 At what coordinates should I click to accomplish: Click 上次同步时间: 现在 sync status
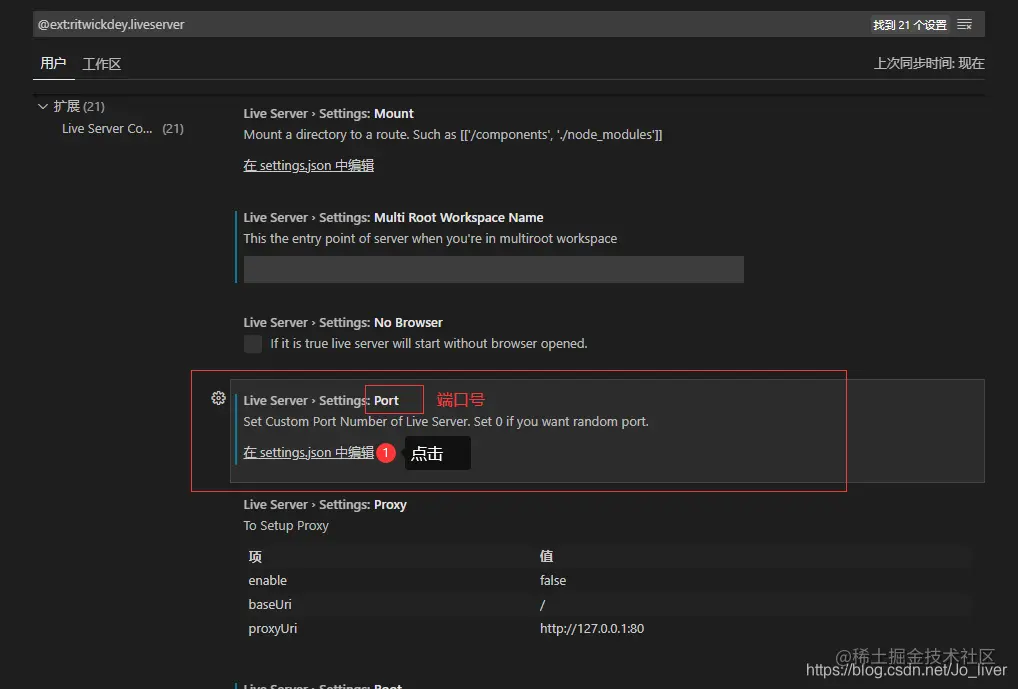click(929, 64)
